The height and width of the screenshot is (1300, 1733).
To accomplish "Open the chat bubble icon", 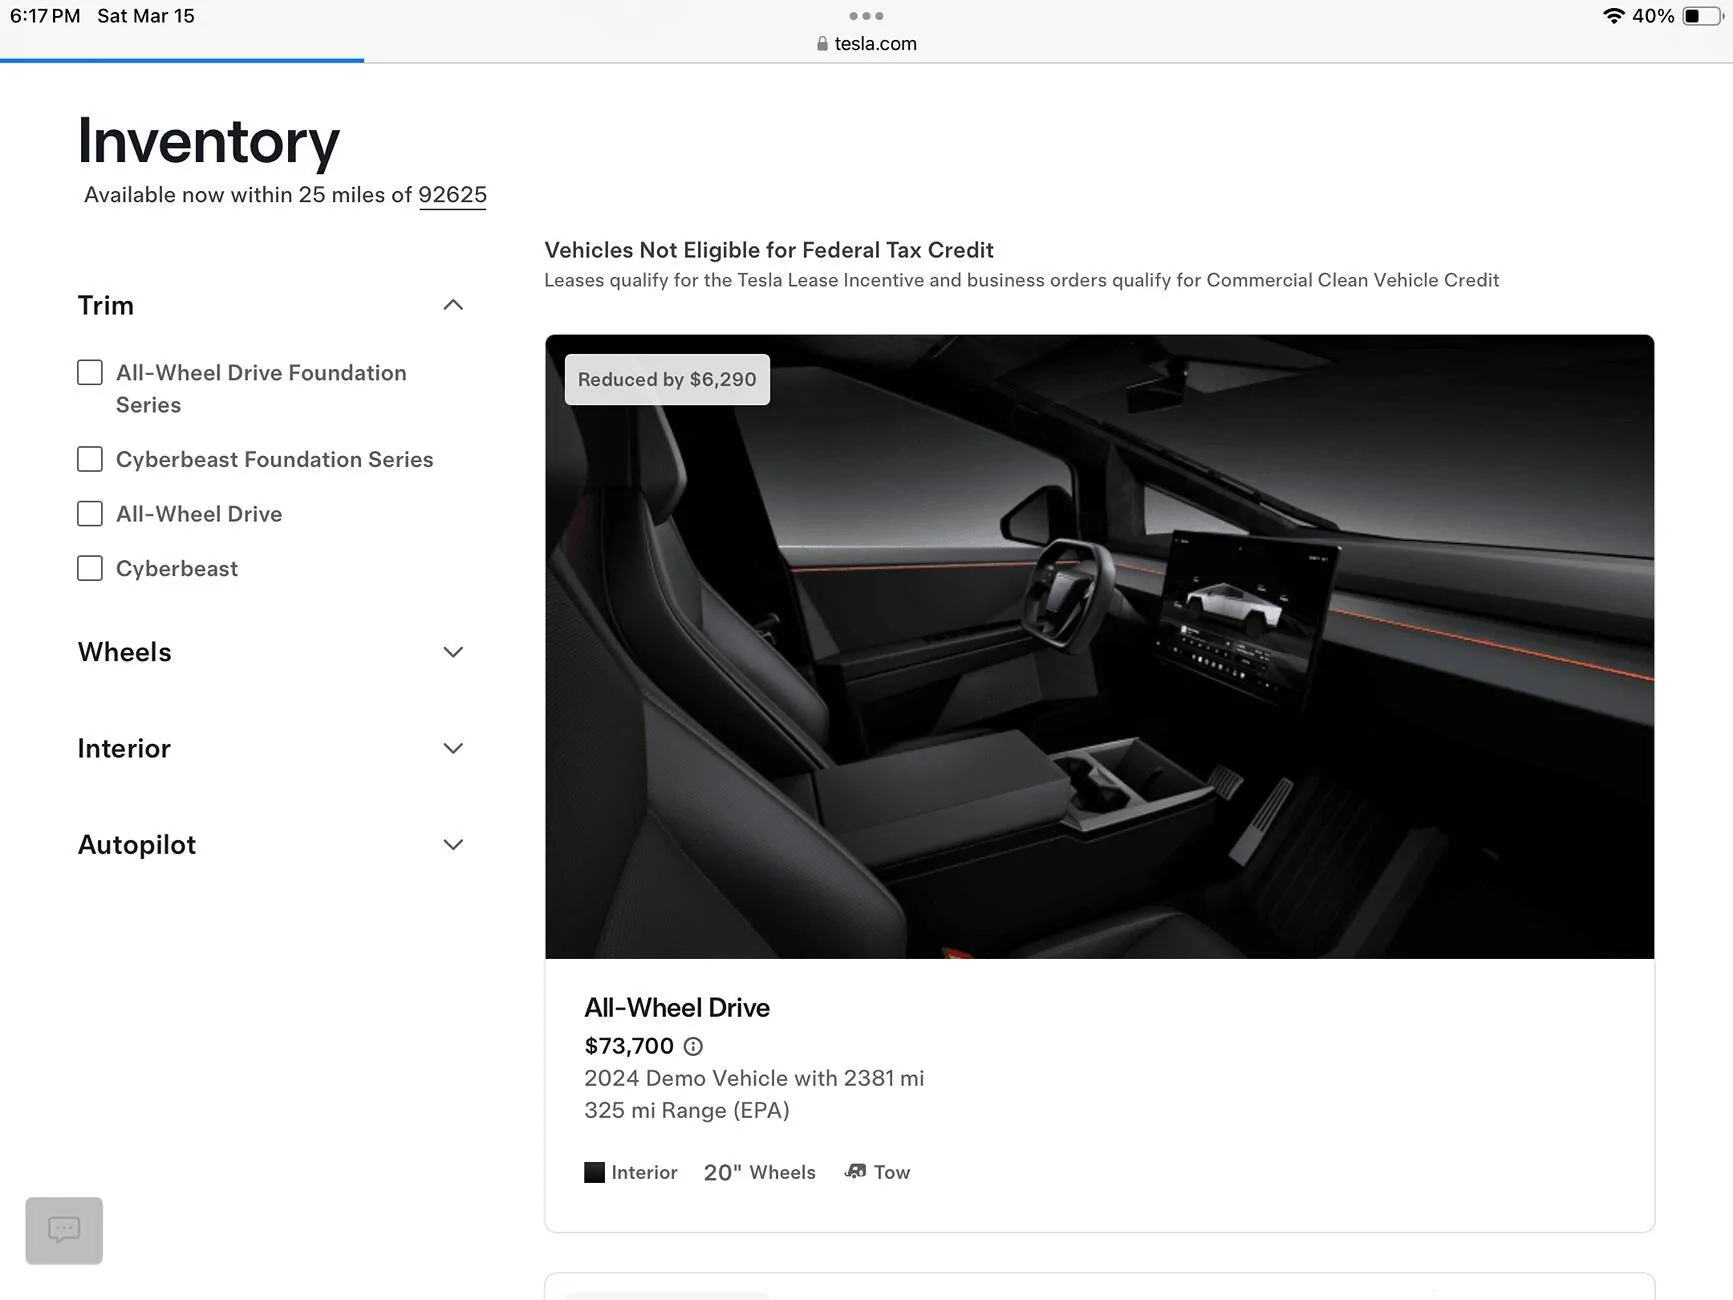I will [x=64, y=1230].
